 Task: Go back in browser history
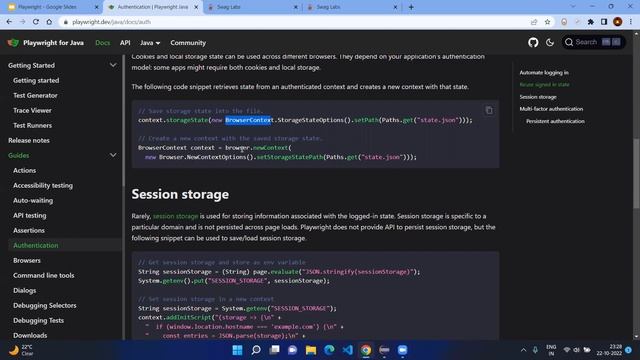click(x=9, y=22)
